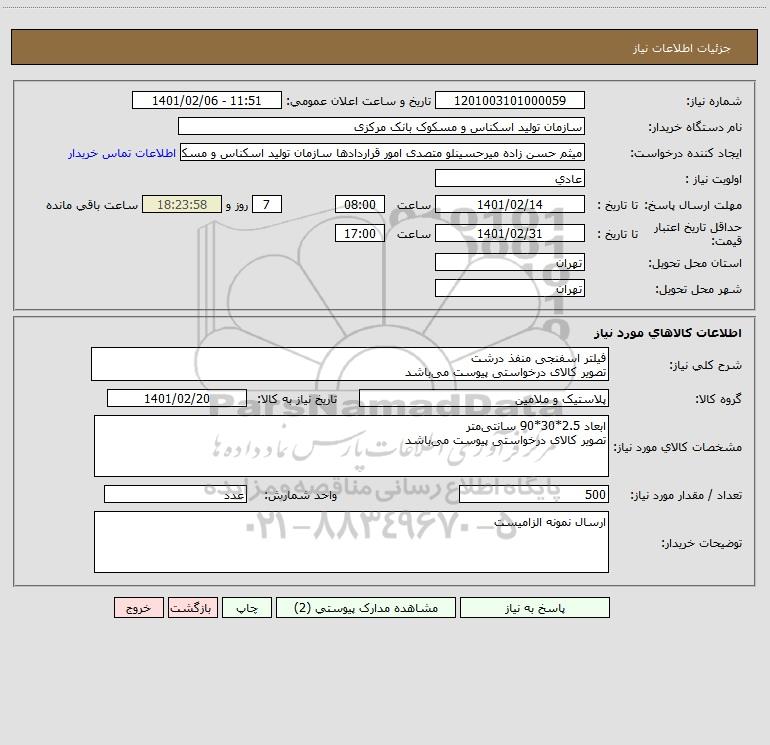This screenshot has height=745, width=770.
Task: Click the بازگشت back button
Action: (x=192, y=608)
